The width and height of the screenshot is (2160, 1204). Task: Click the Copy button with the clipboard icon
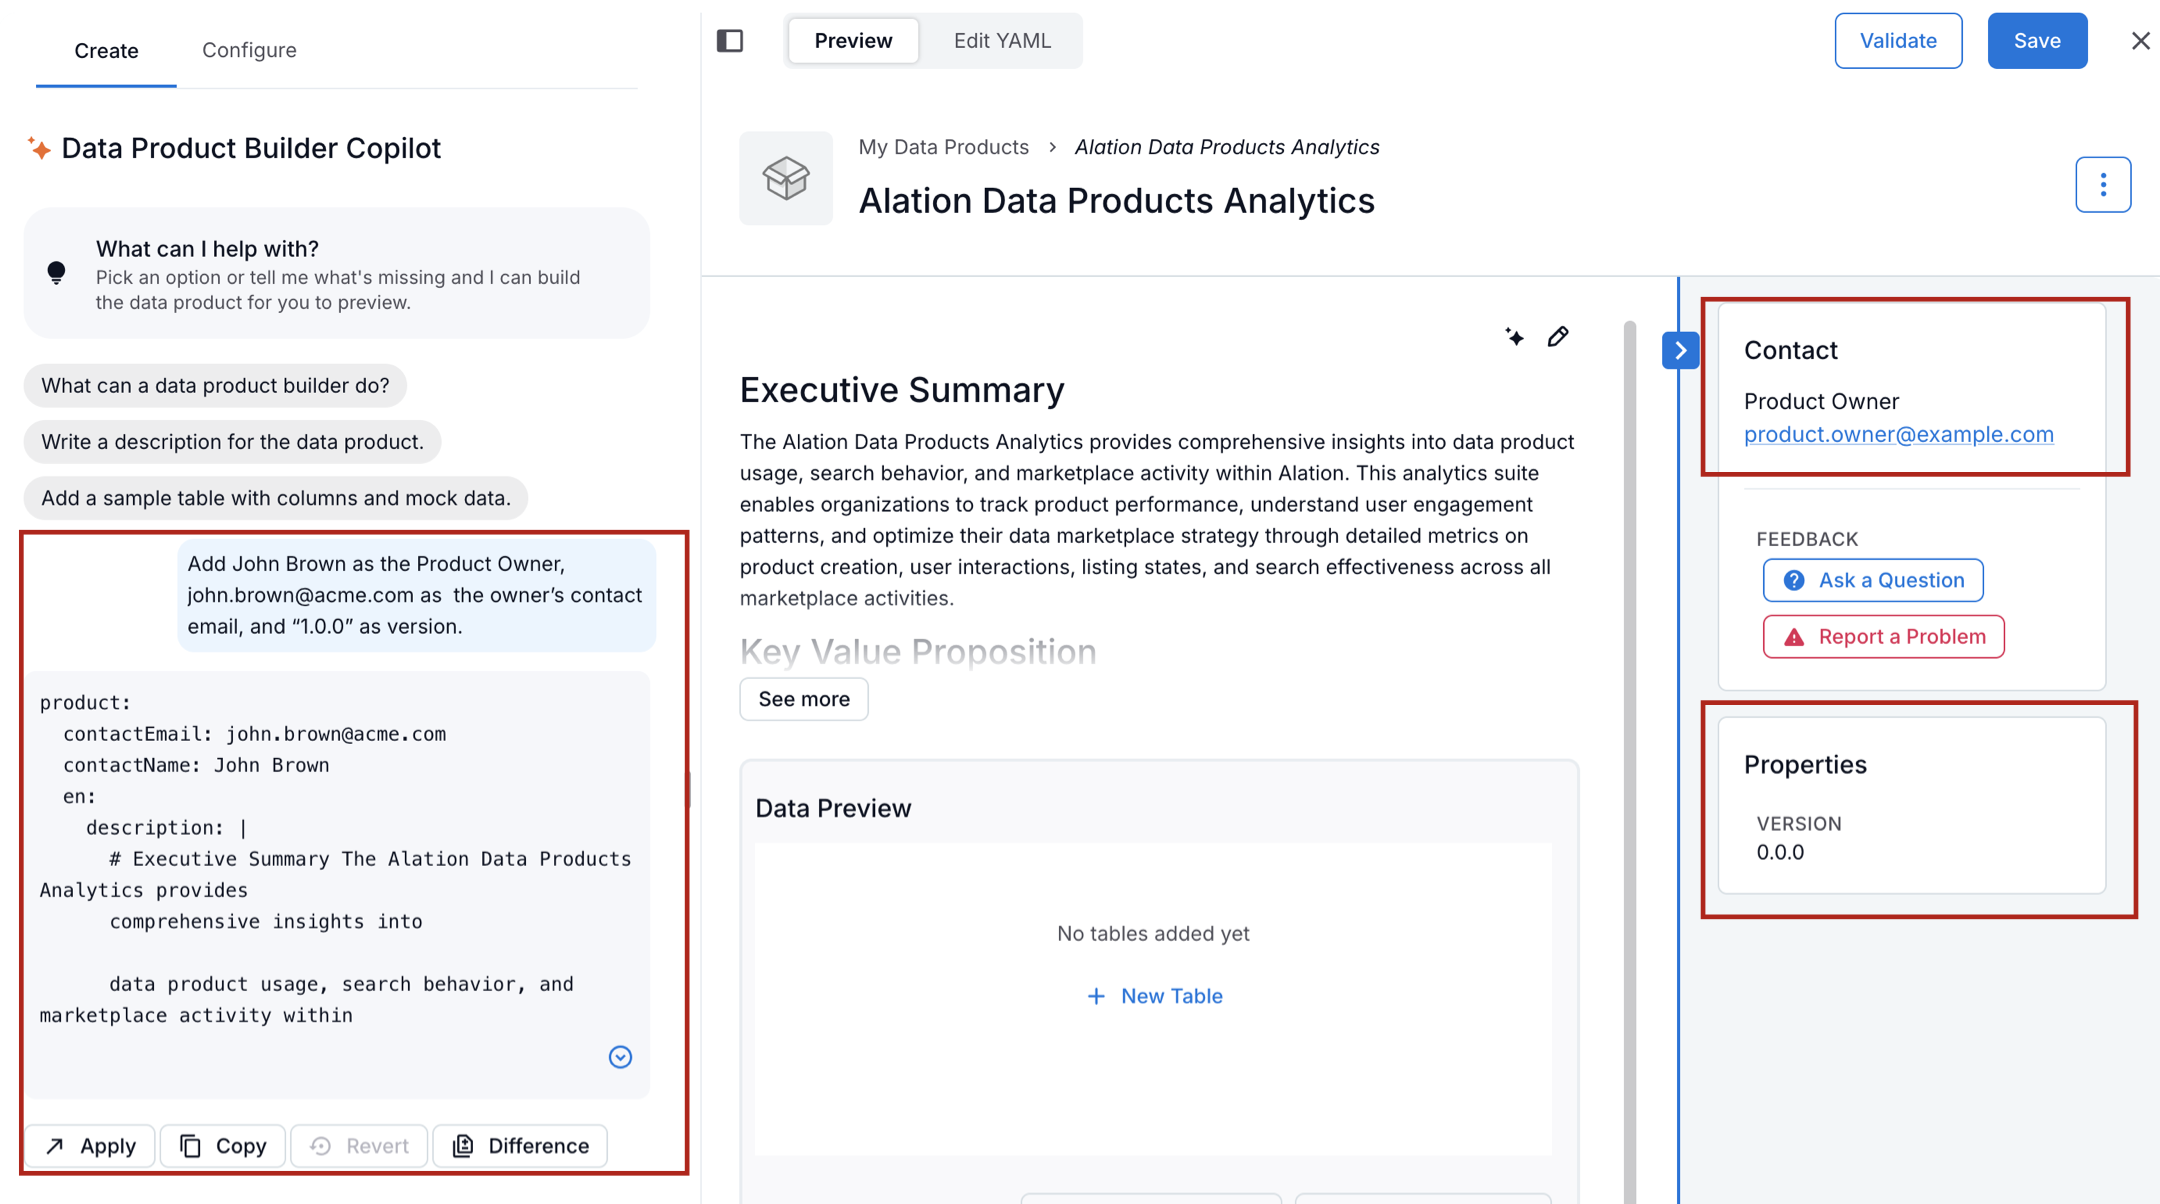pos(223,1146)
